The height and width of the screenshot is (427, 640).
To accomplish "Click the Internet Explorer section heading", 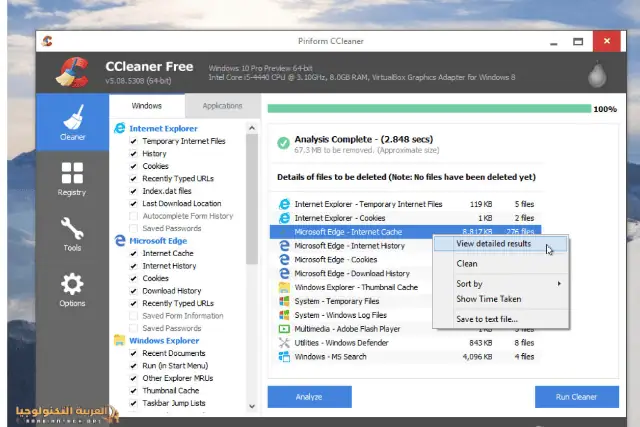I will point(163,129).
